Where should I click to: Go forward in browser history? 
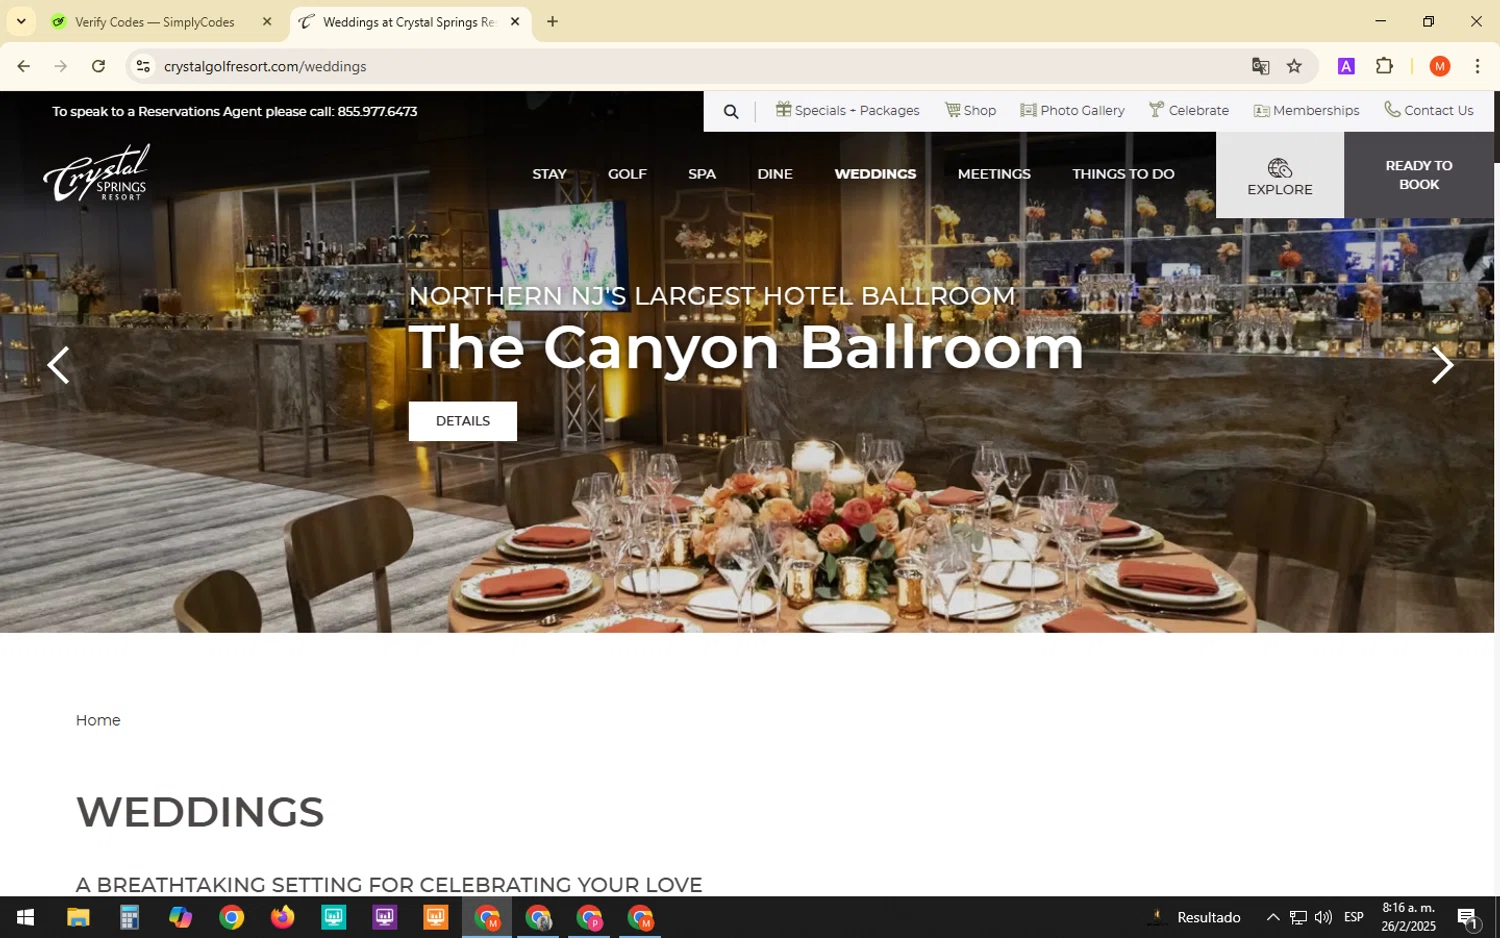tap(61, 66)
